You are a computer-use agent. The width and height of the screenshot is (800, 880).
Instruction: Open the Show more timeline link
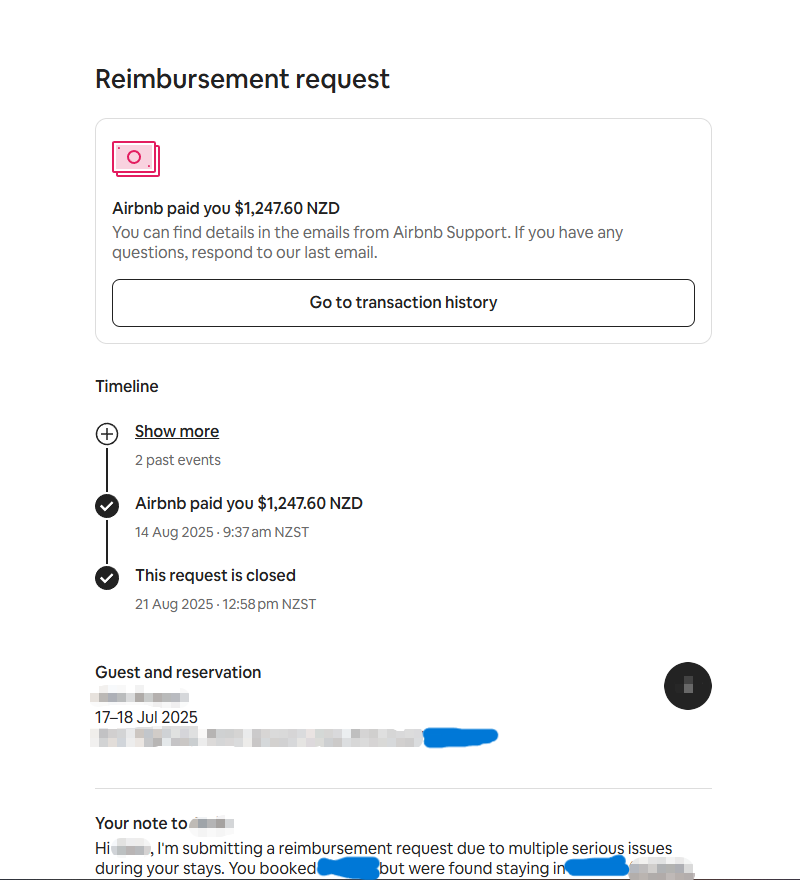coord(177,431)
